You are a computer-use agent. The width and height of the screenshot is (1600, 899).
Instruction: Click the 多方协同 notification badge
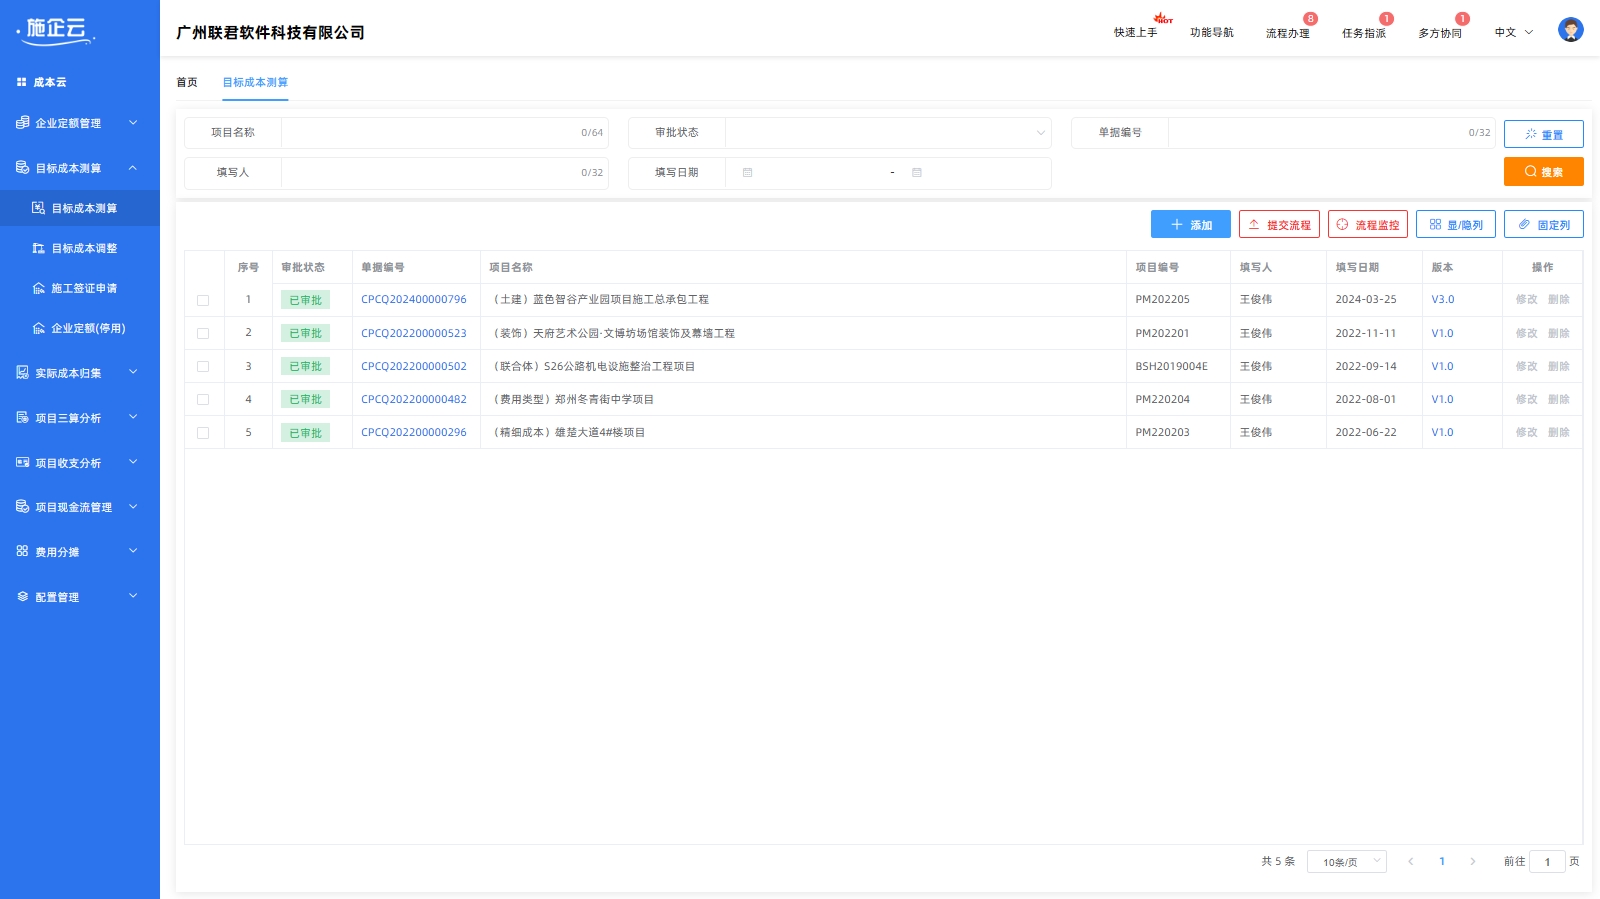coord(1462,19)
